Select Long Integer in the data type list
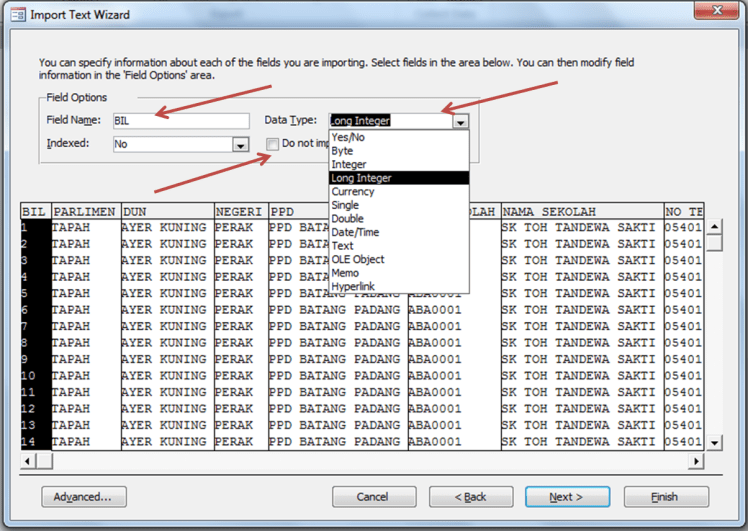748x531 pixels. click(x=399, y=178)
